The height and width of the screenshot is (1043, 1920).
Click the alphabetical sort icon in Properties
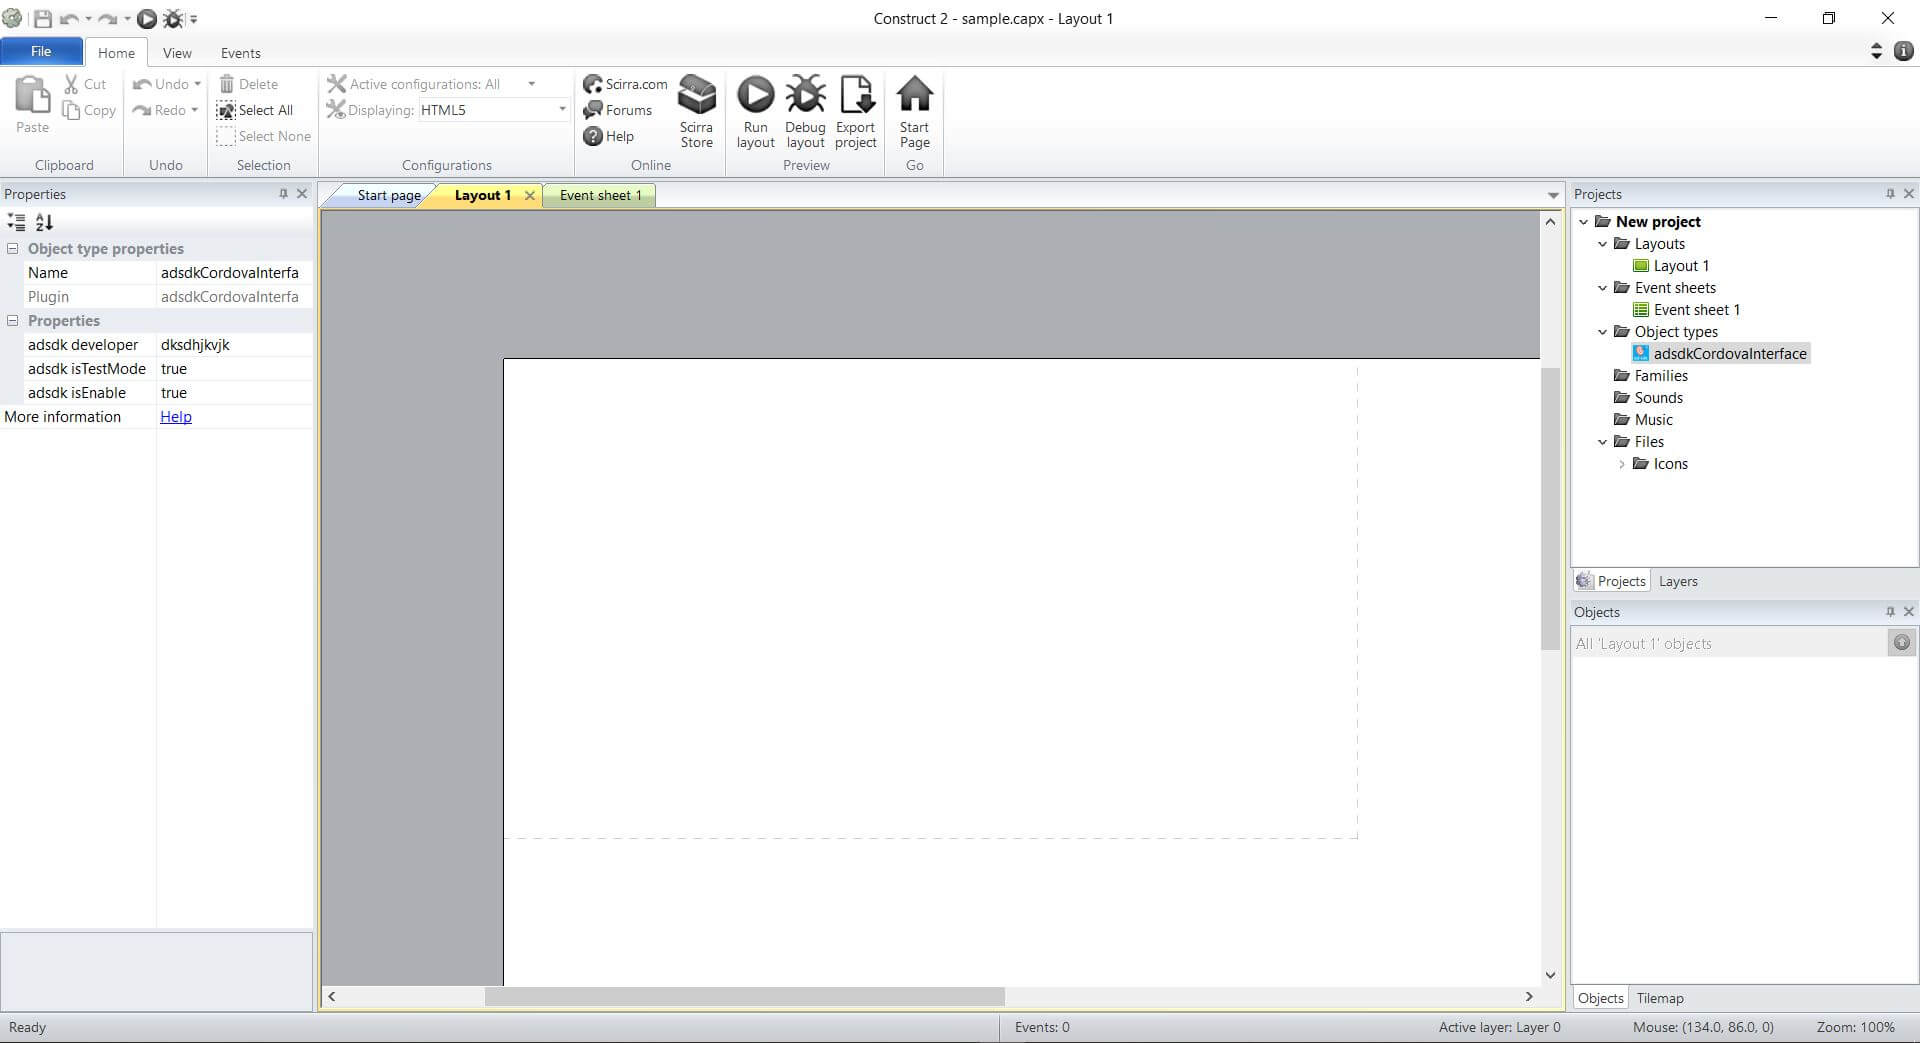(x=44, y=222)
